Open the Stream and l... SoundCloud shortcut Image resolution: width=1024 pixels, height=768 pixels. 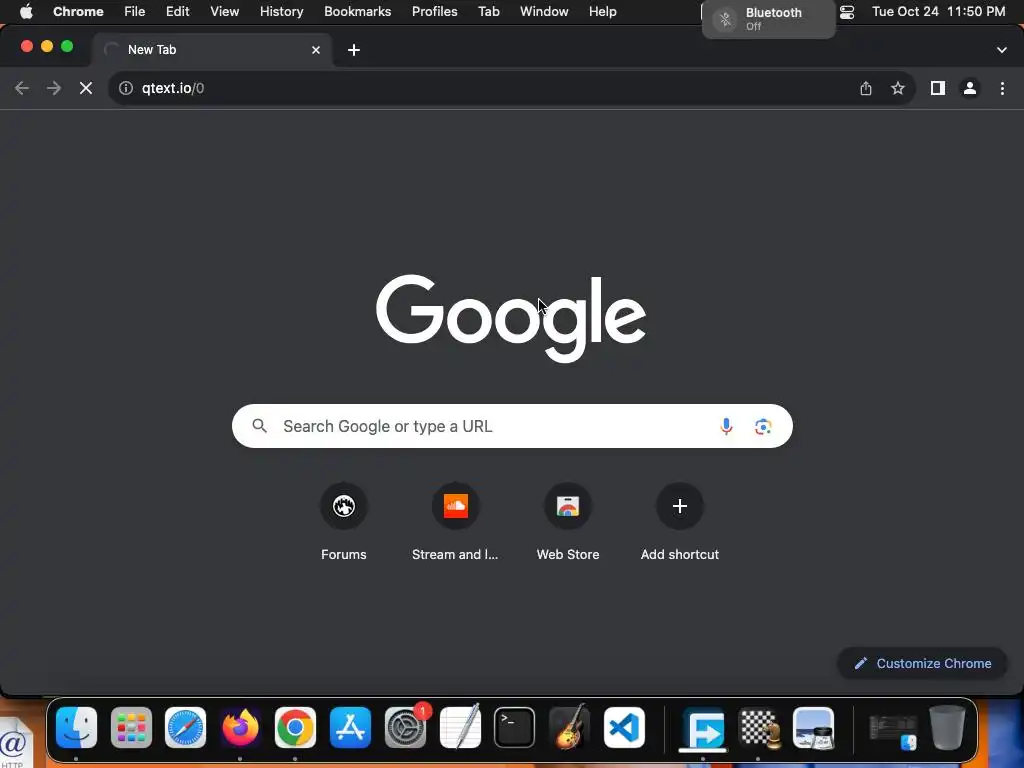455,521
